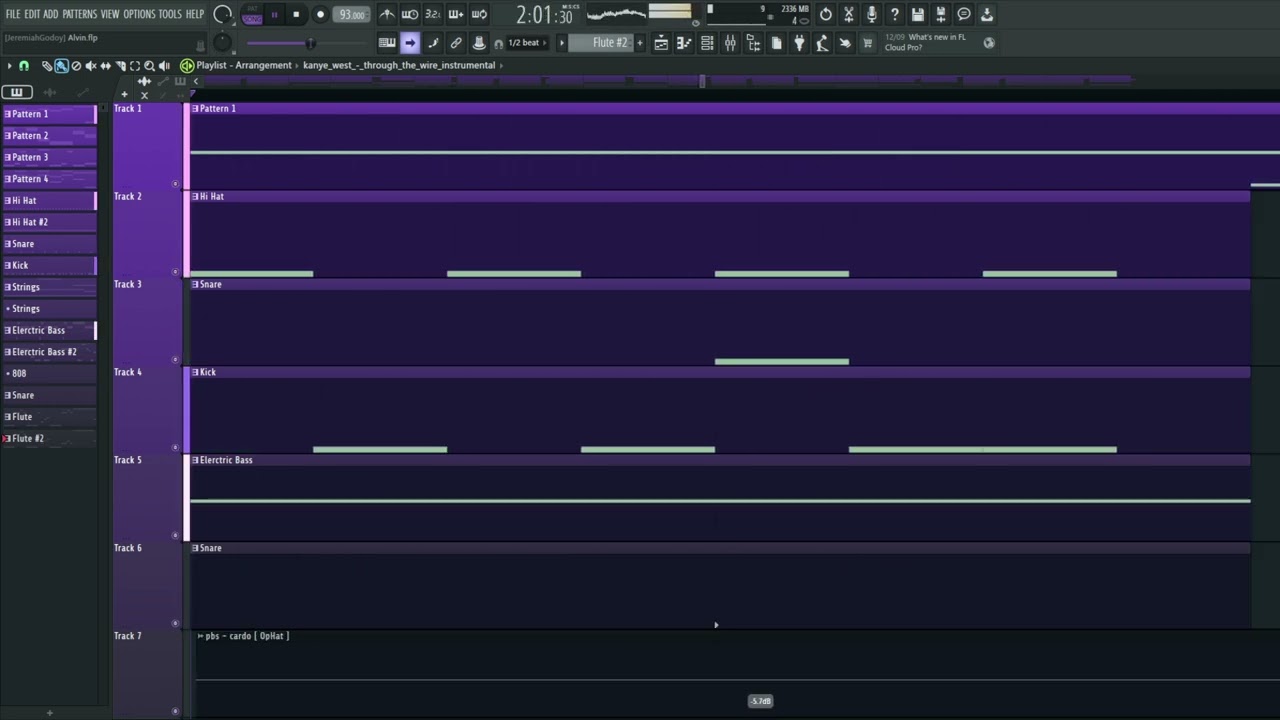This screenshot has height=720, width=1280.
Task: Toggle wait for input before recording
Action: point(410,14)
